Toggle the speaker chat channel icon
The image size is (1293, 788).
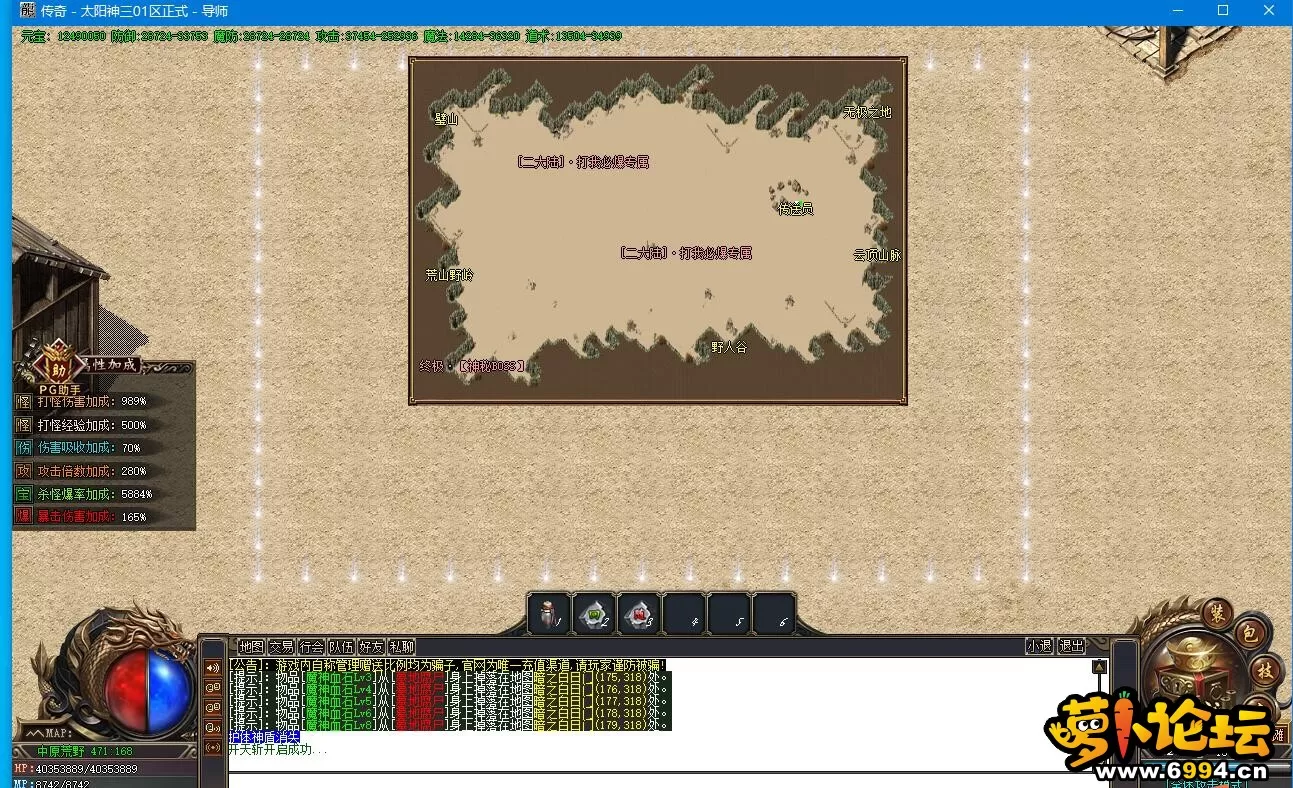tap(213, 667)
